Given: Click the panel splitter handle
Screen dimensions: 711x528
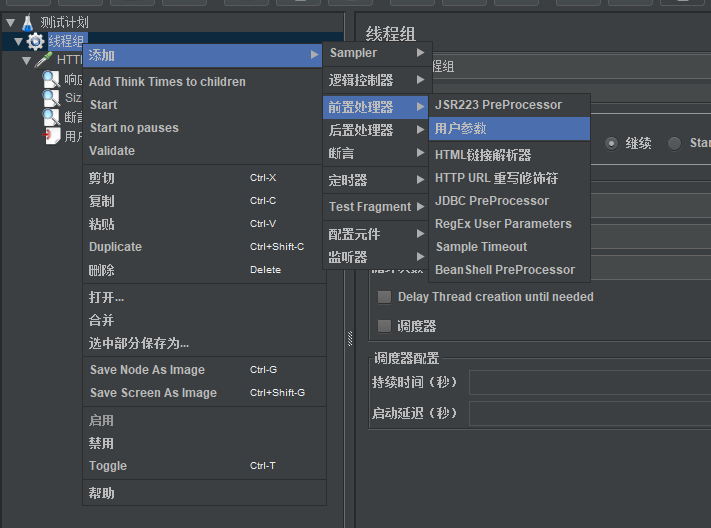Looking at the screenshot, I should click(x=350, y=338).
